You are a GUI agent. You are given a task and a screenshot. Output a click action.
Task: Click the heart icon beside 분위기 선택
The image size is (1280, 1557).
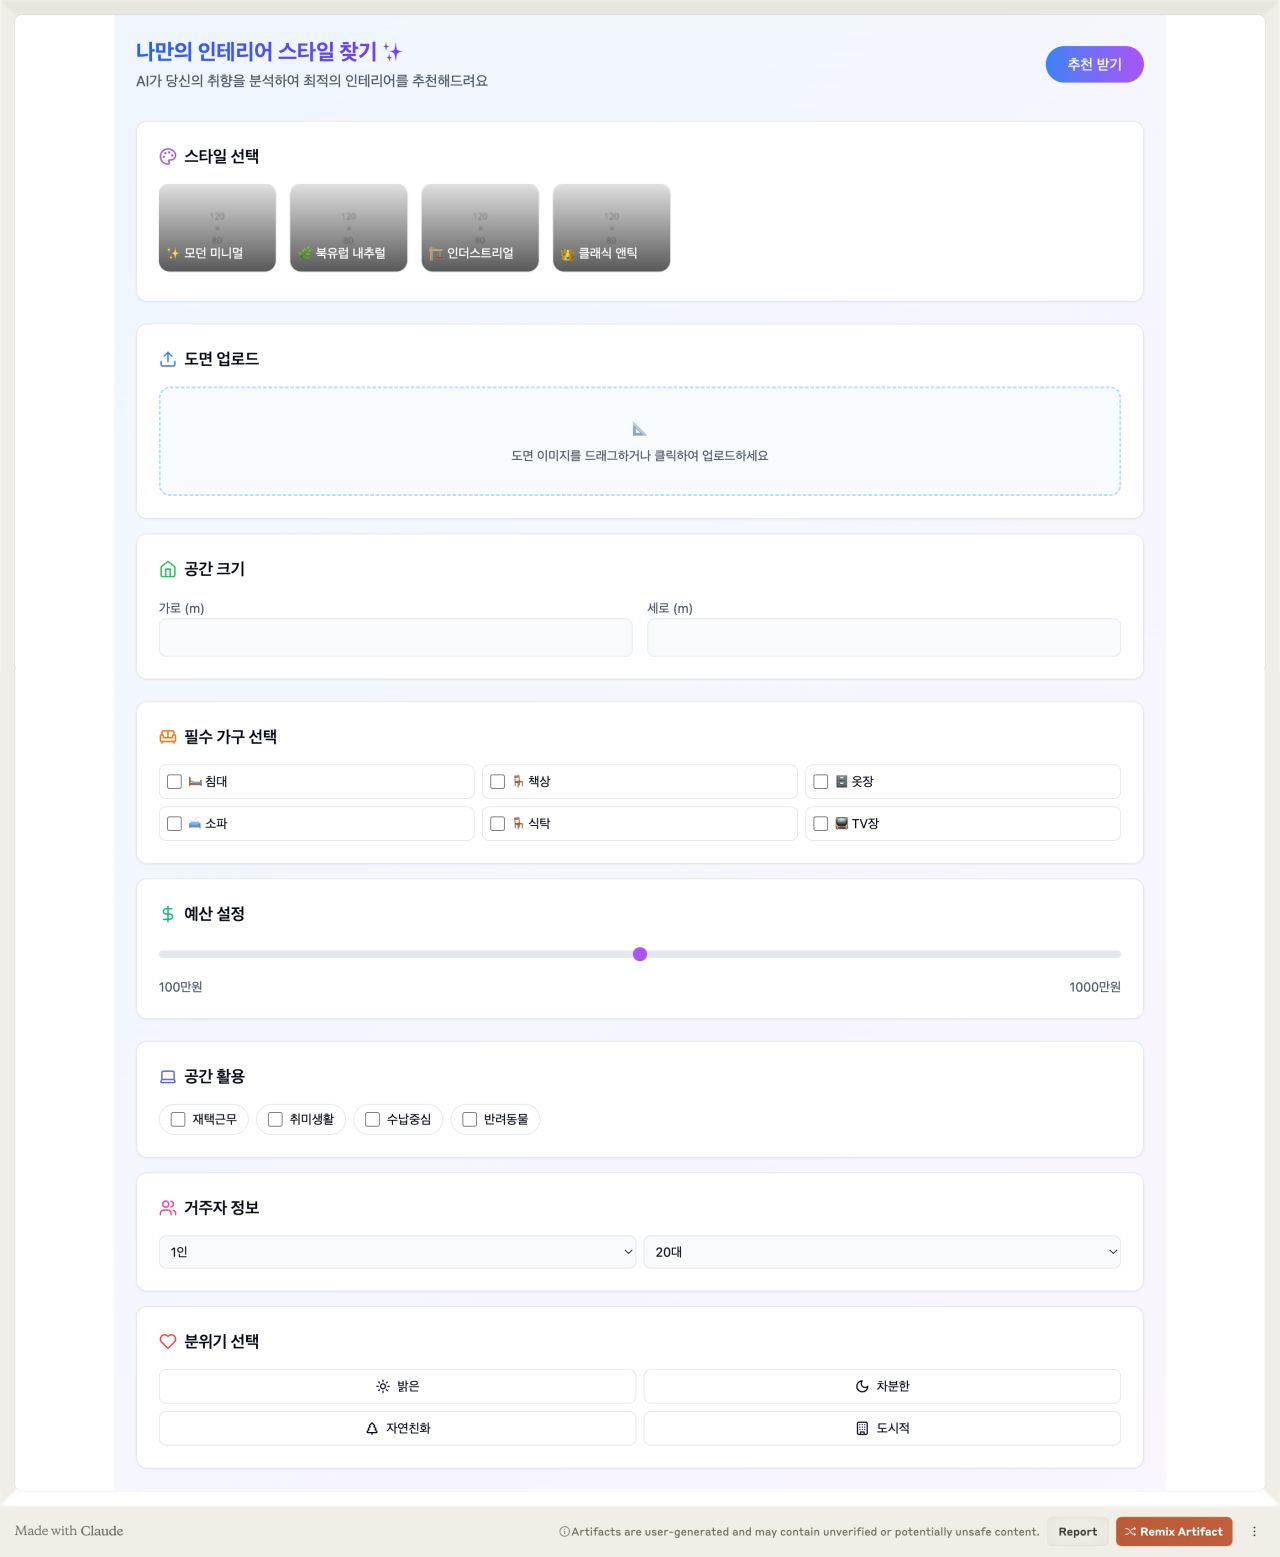point(168,1342)
